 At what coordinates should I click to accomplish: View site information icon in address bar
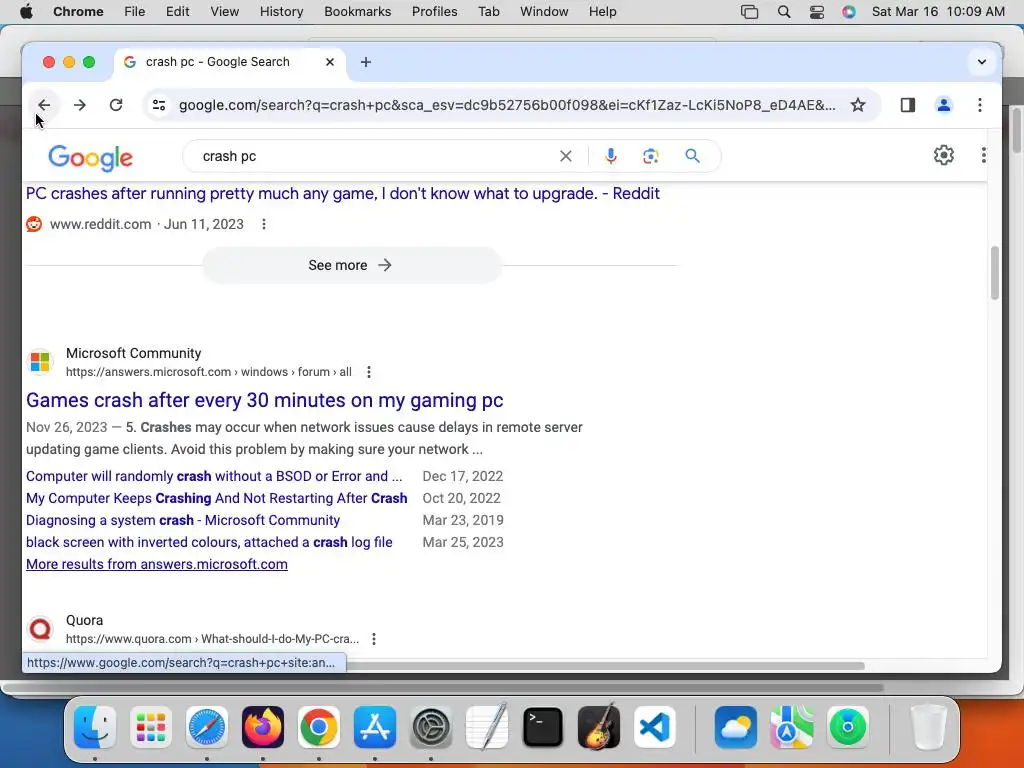(159, 105)
